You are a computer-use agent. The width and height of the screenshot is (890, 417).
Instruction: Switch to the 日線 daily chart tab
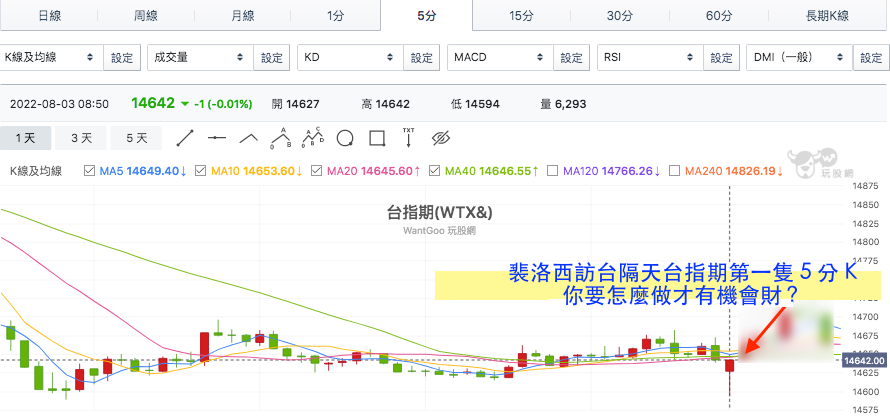[x=49, y=16]
